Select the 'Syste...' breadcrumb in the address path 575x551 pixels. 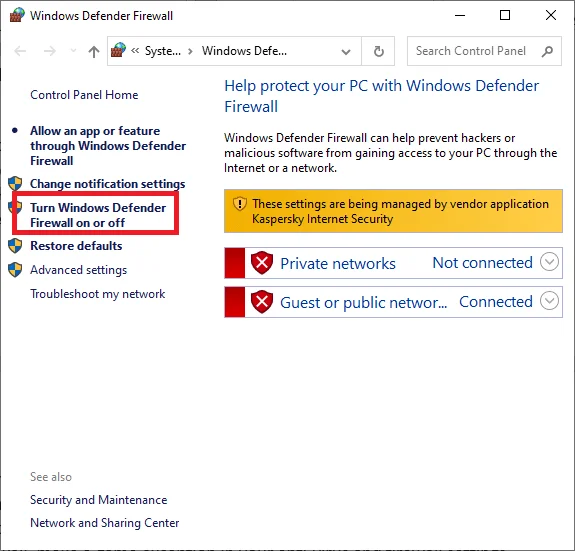[163, 51]
